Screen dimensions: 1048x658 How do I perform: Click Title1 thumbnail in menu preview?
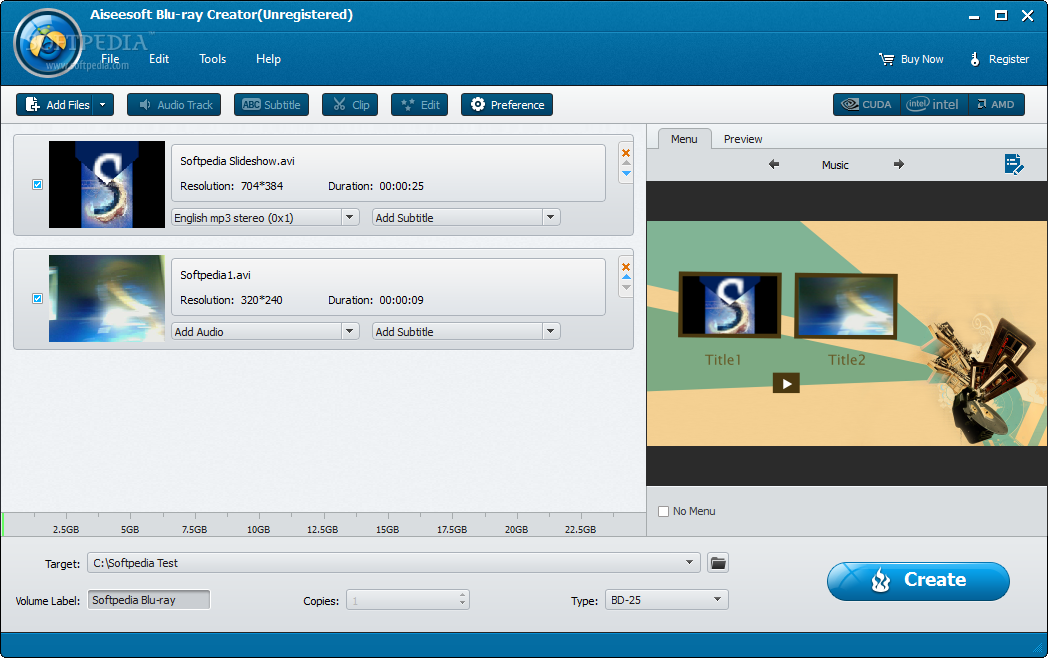(x=730, y=304)
